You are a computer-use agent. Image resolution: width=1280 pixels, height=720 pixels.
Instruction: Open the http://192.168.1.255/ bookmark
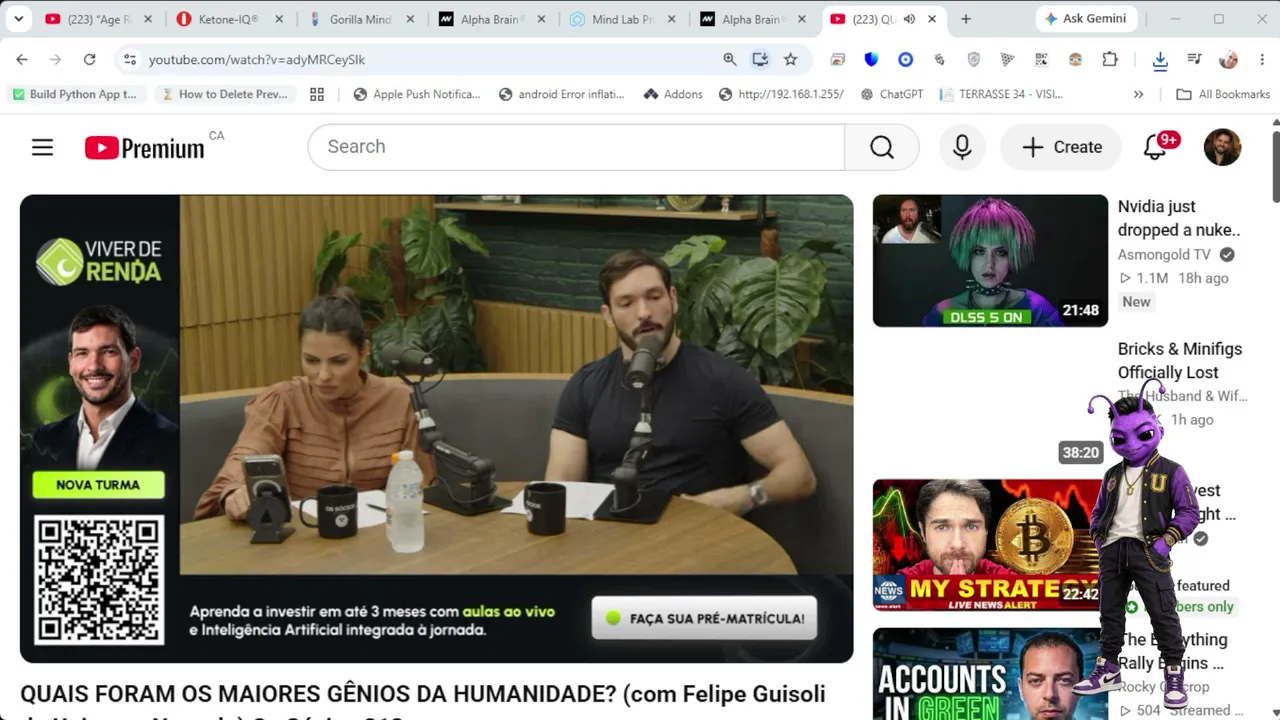pos(781,94)
